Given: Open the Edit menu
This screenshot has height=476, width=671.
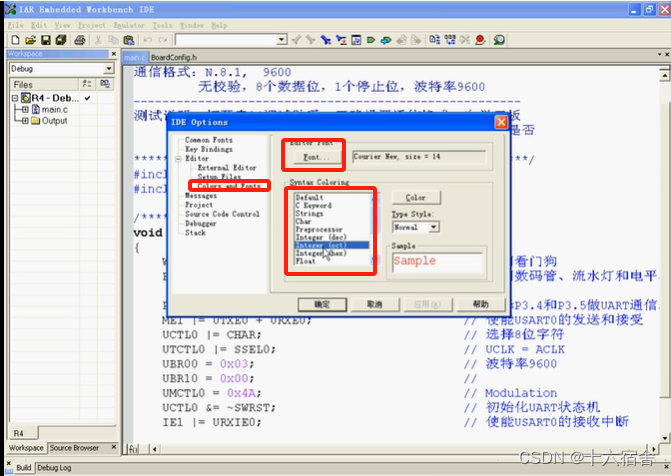Looking at the screenshot, I should (x=39, y=25).
